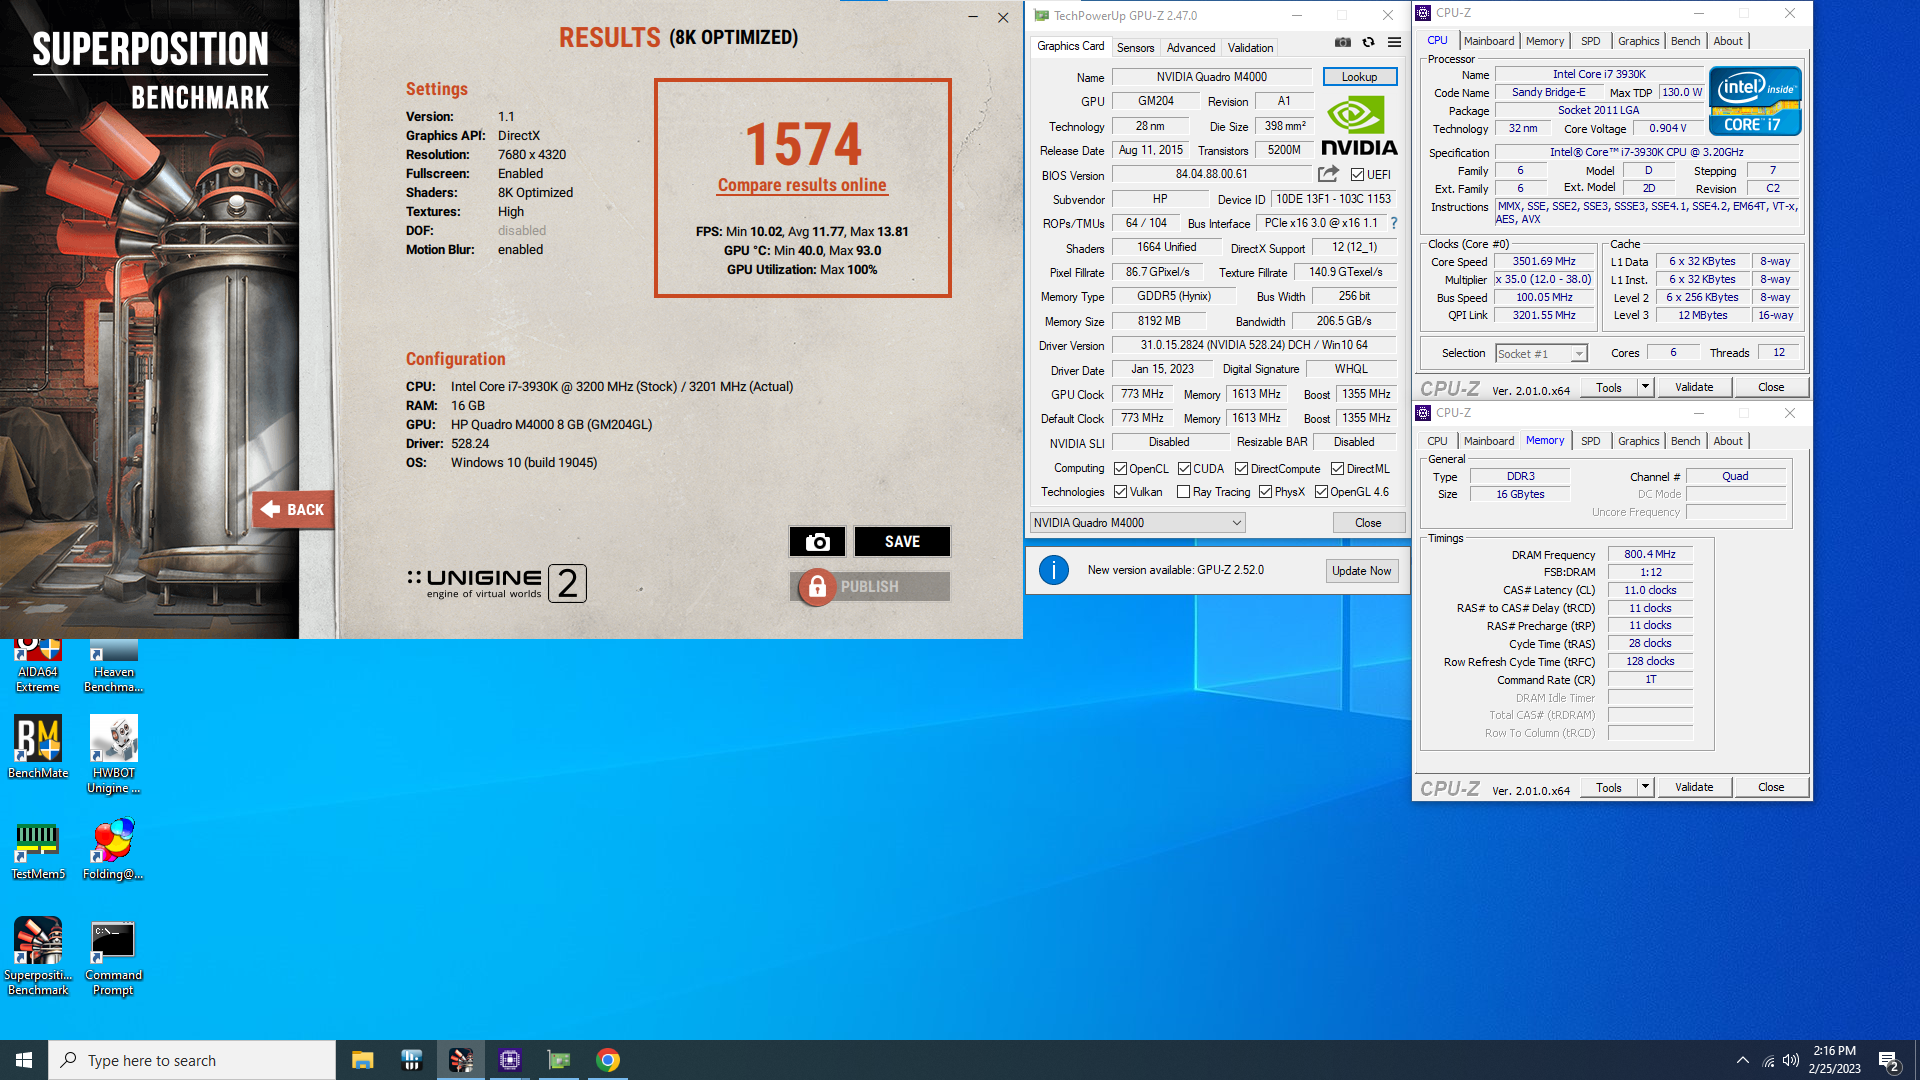This screenshot has width=1920, height=1080.
Task: Toggle the OpenCL checkbox
Action: click(x=1120, y=469)
